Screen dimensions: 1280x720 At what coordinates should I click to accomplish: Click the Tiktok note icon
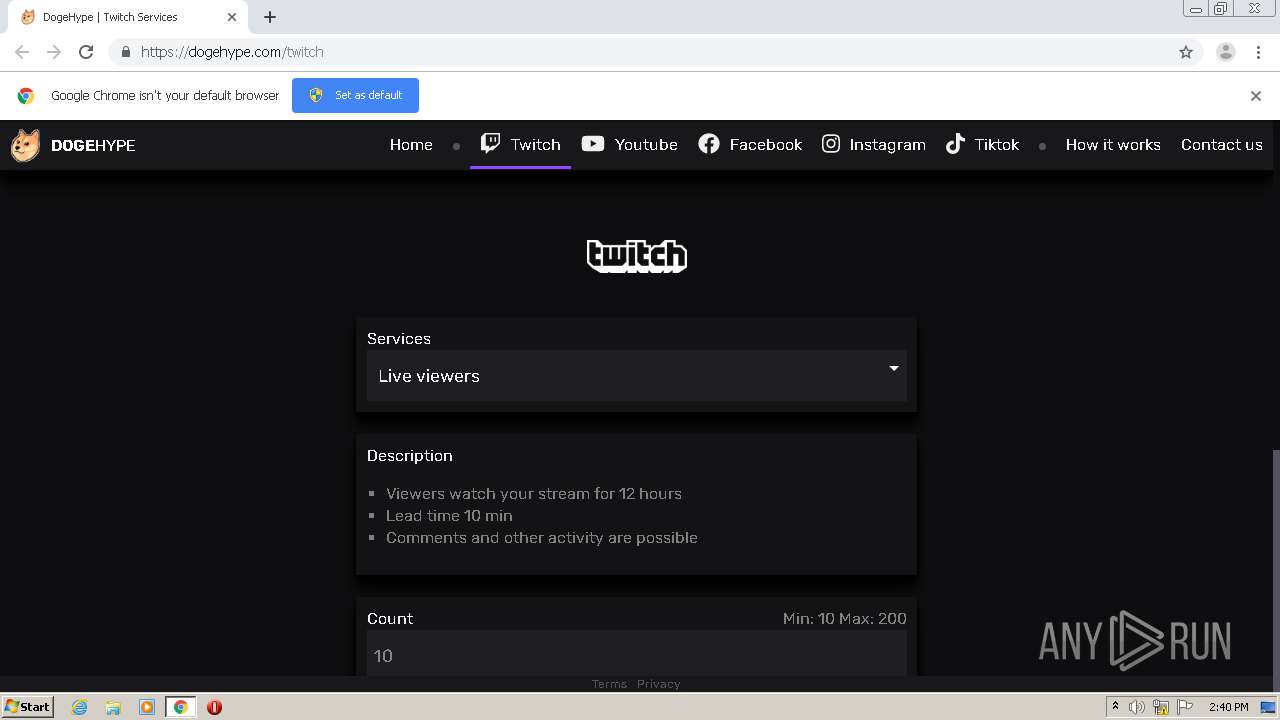955,144
